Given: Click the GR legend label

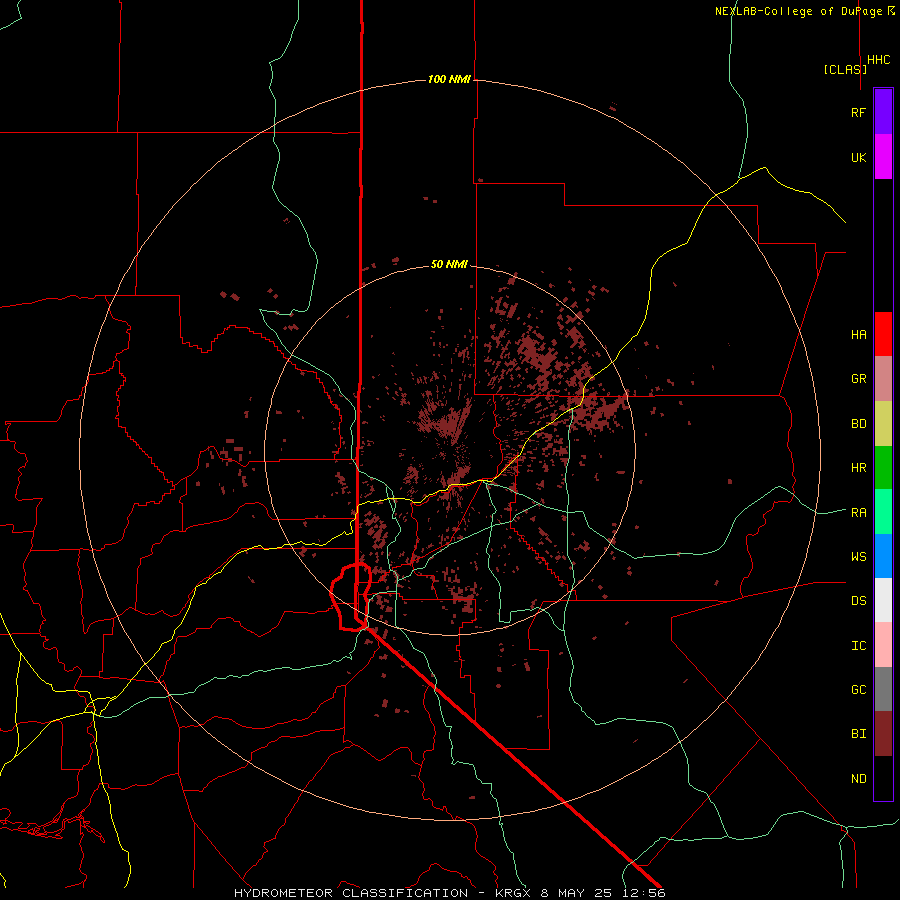Looking at the screenshot, I should [x=858, y=379].
